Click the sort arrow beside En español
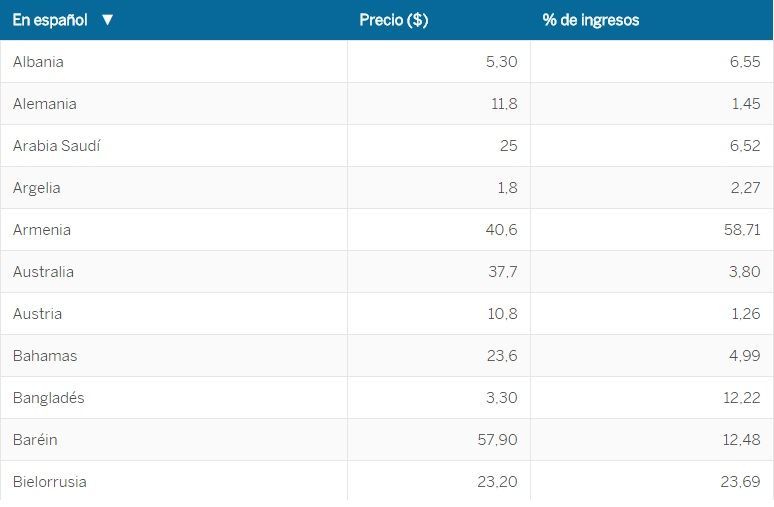This screenshot has width=774, height=507. (108, 20)
